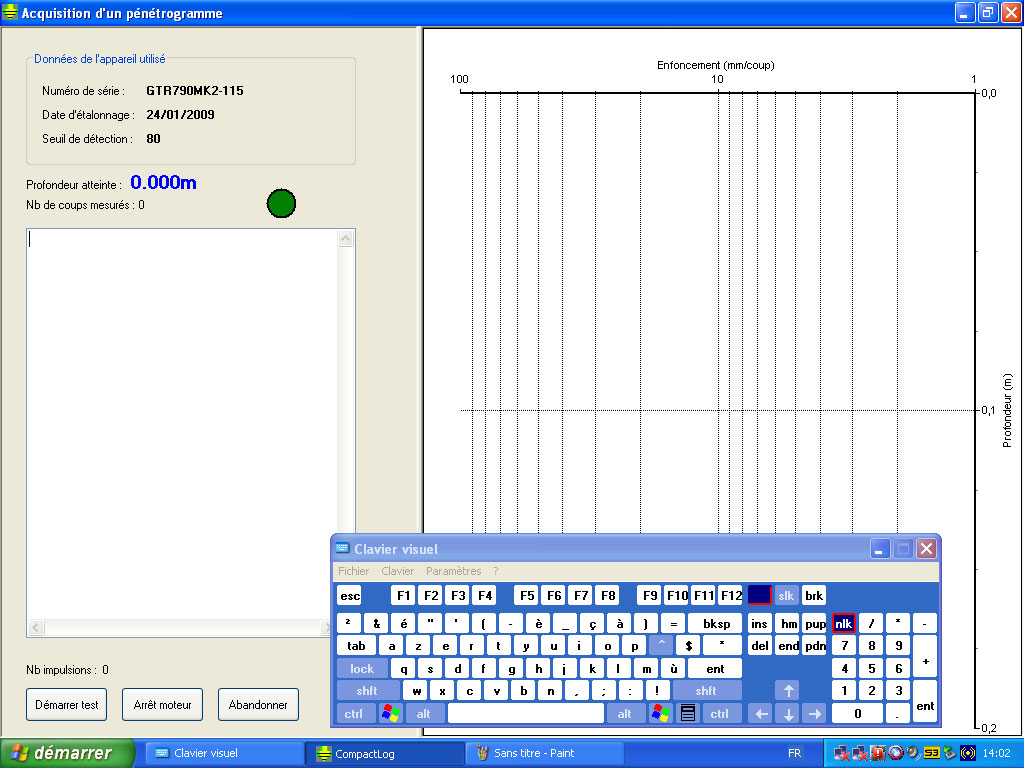Click the Abandonner button
This screenshot has height=768, width=1024.
click(258, 705)
